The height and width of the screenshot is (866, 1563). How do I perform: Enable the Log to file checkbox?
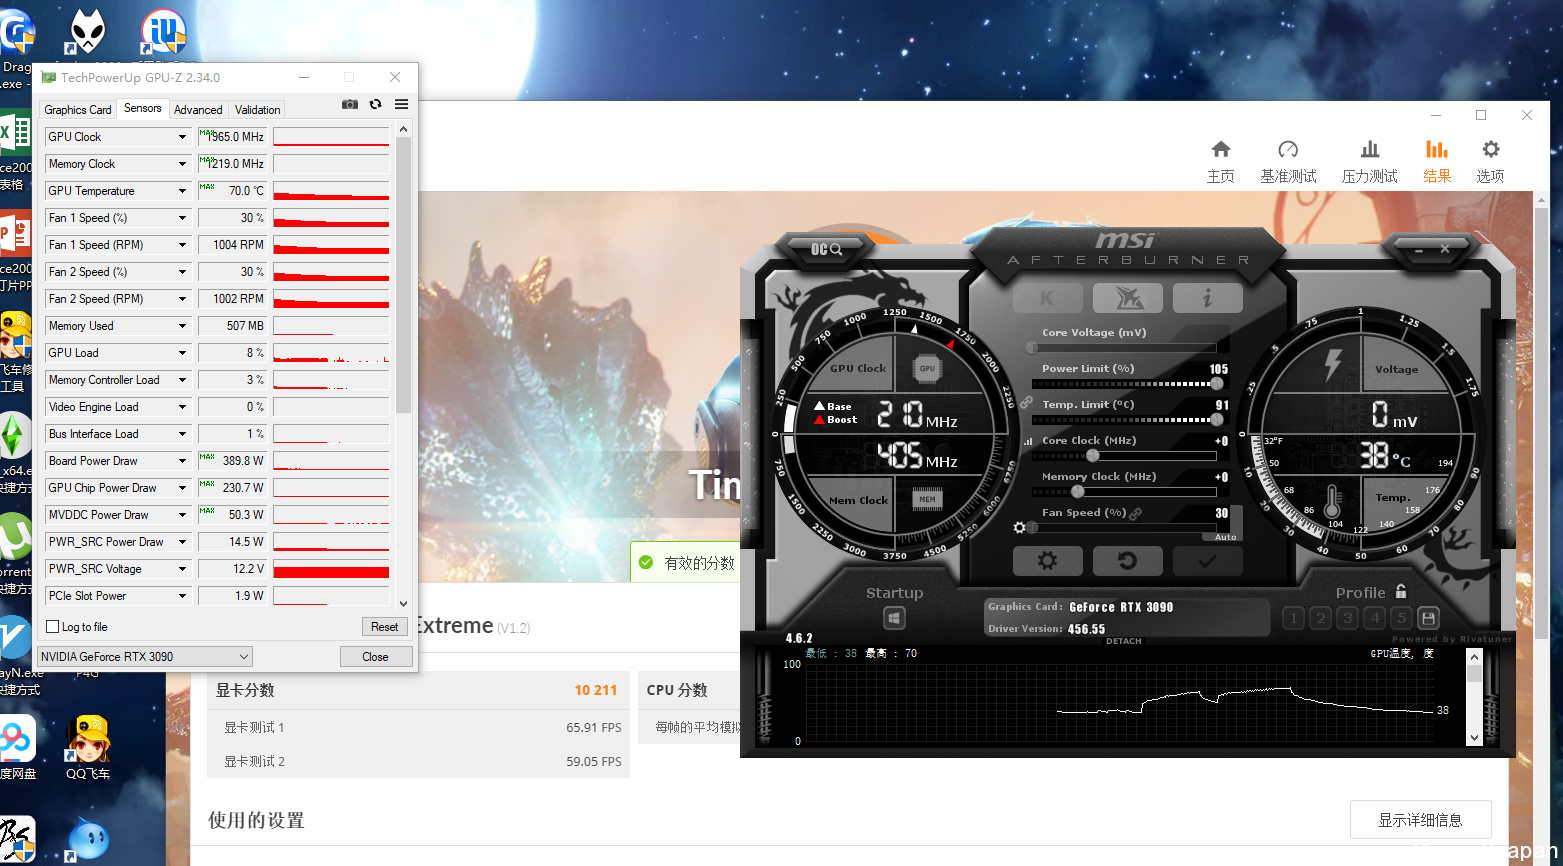pos(53,627)
